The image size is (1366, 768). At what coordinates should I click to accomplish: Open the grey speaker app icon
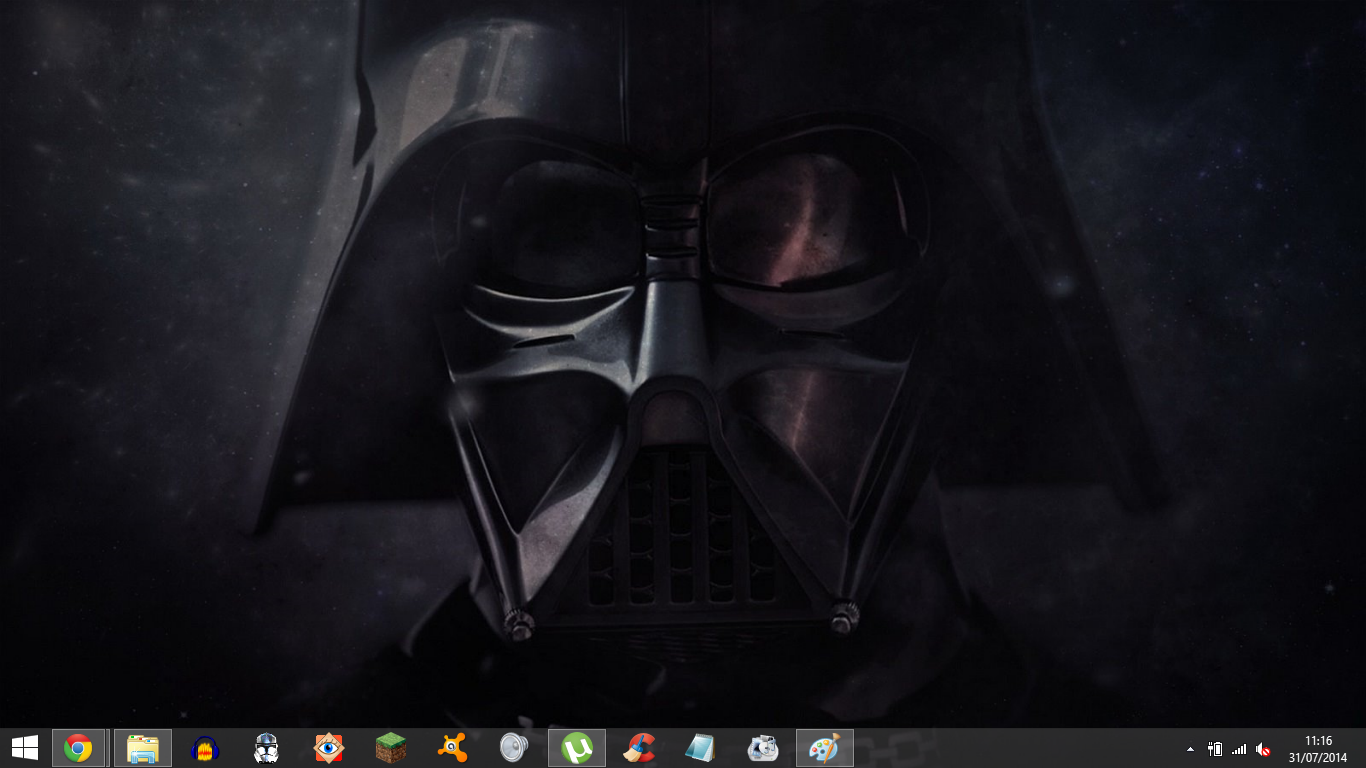coord(514,748)
